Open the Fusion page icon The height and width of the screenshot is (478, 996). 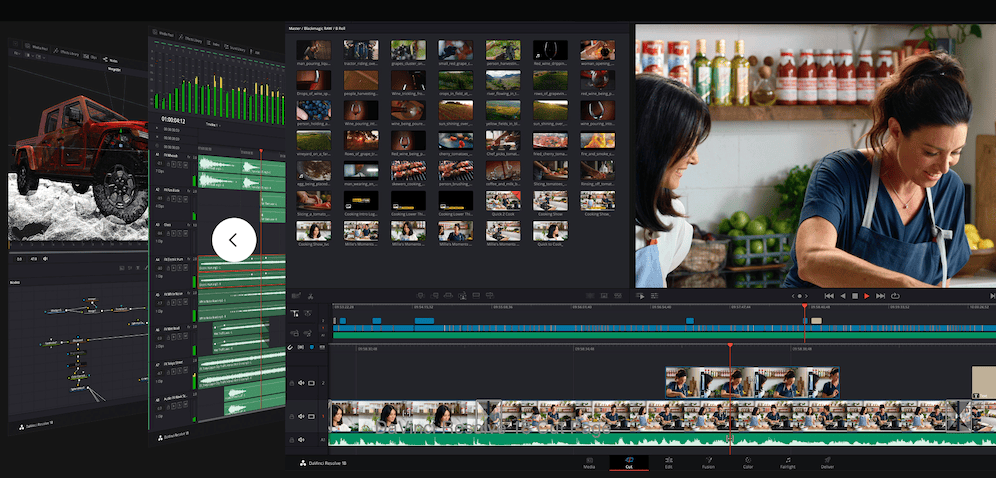[708, 462]
